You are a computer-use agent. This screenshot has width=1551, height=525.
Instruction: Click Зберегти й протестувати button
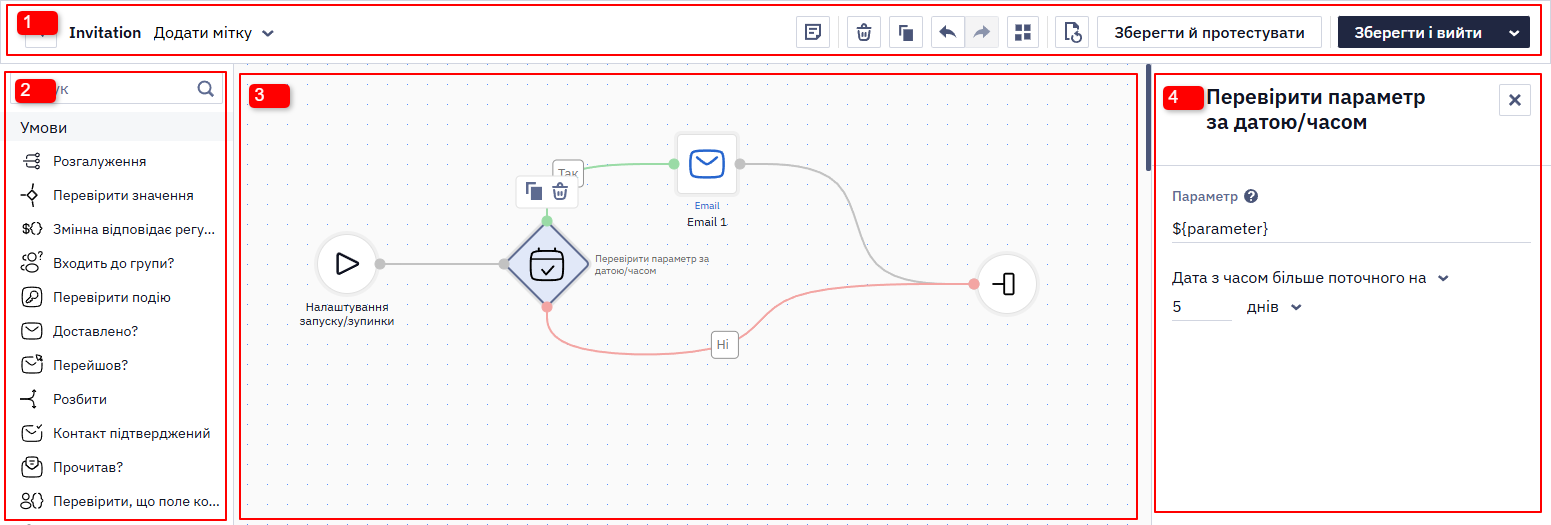[1209, 32]
